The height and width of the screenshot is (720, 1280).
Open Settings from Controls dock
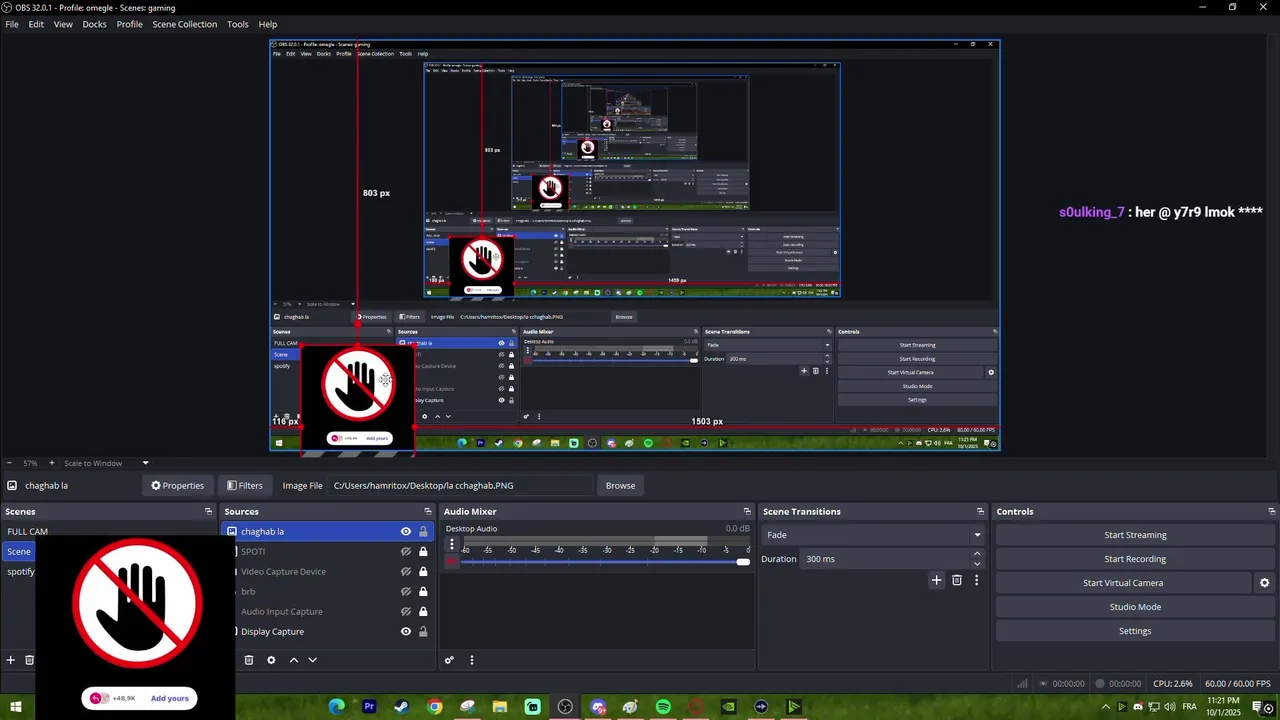click(1135, 631)
